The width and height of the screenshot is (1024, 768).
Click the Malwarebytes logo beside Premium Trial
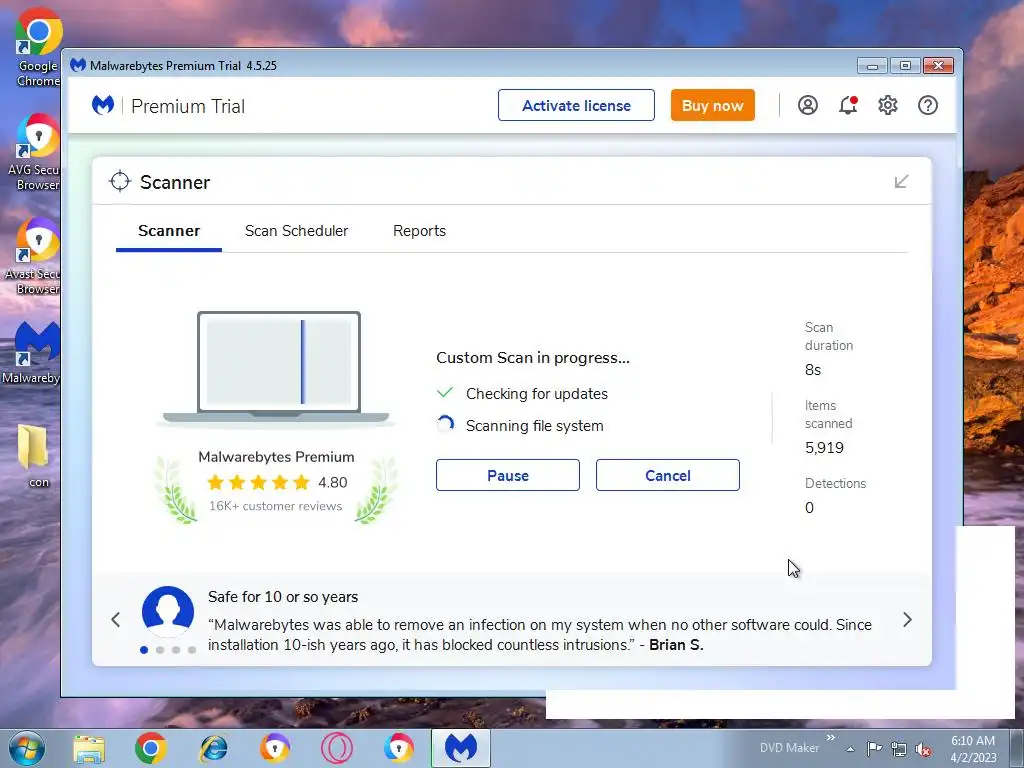103,105
